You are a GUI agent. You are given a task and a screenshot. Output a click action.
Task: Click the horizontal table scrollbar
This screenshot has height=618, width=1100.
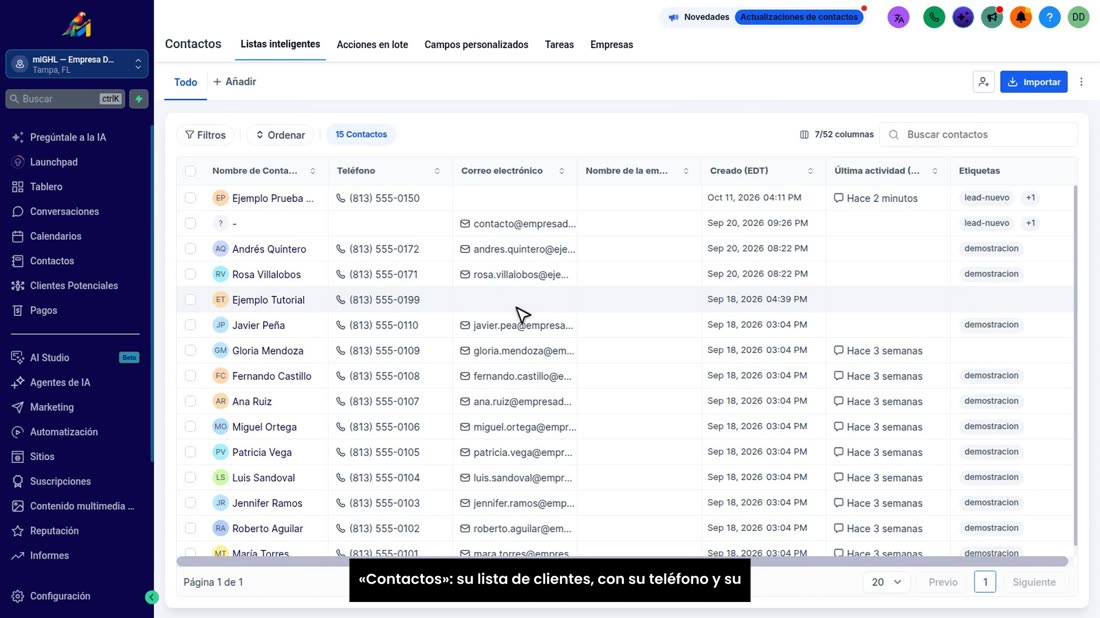tap(622, 562)
